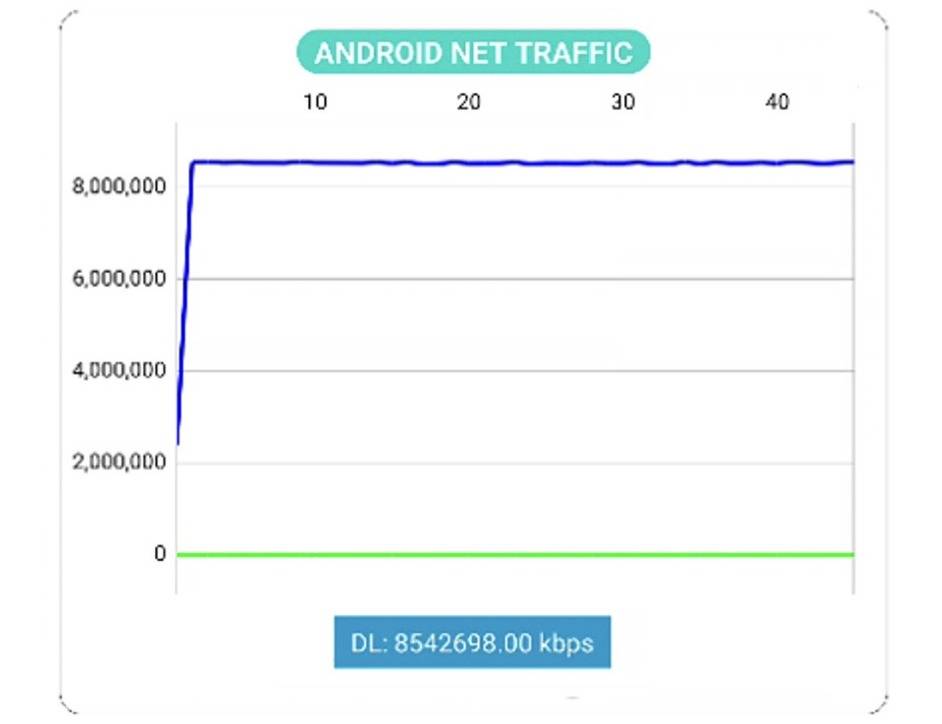942x724 pixels.
Task: Select the 20 label on the top axis
Action: tap(468, 102)
